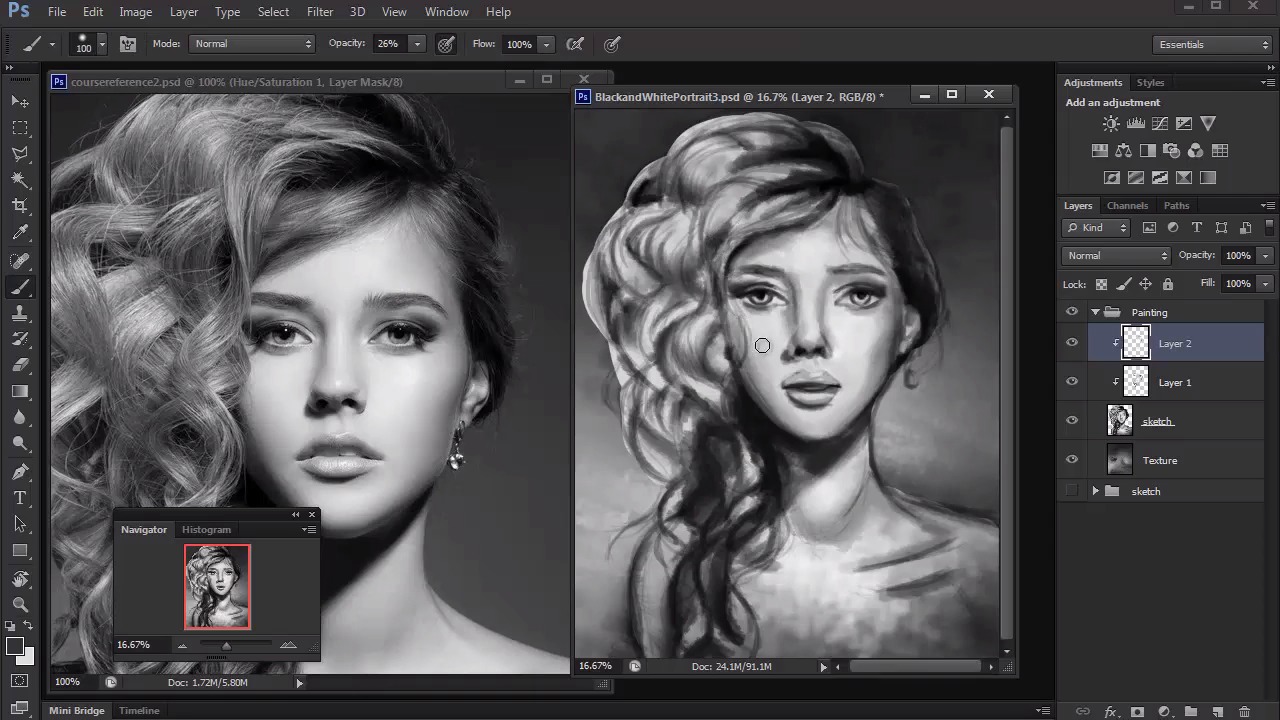Select the Hand tool
Image resolution: width=1280 pixels, height=720 pixels.
point(20,578)
